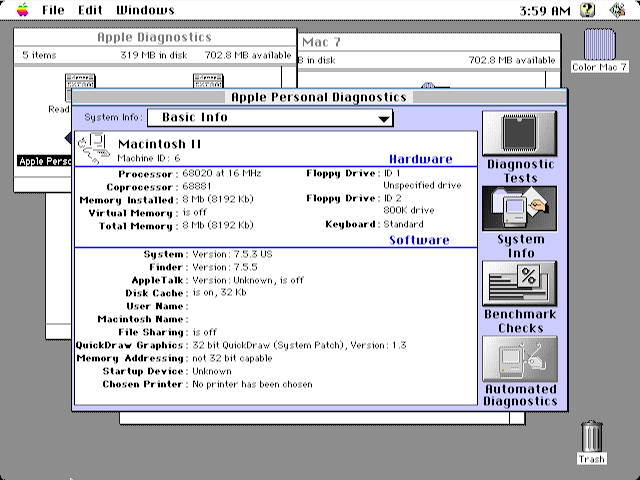Click the 'Macintosh II' model name
The height and width of the screenshot is (480, 640).
(159, 144)
